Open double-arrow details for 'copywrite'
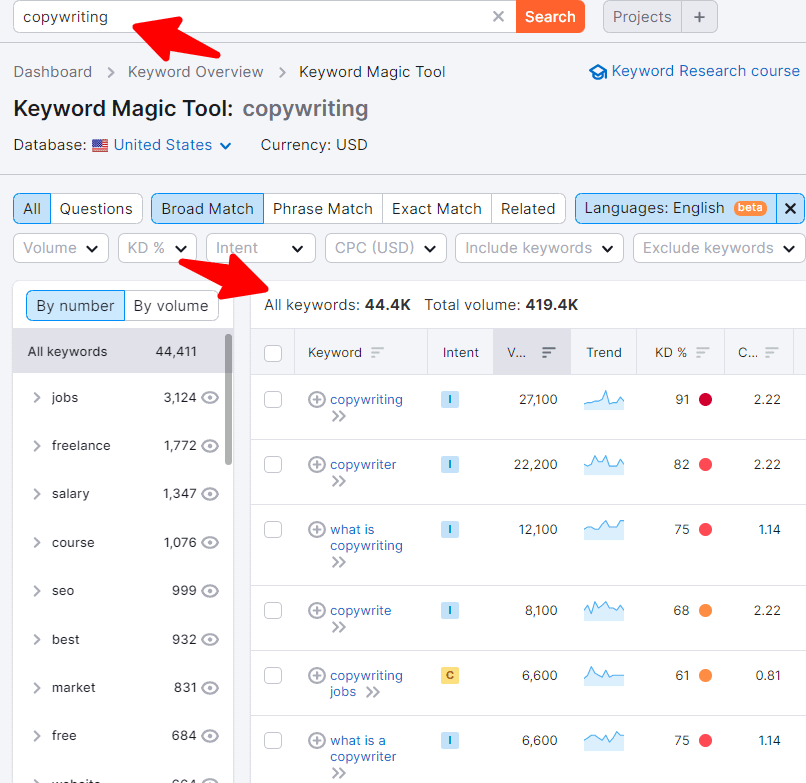This screenshot has height=783, width=806. [x=338, y=627]
